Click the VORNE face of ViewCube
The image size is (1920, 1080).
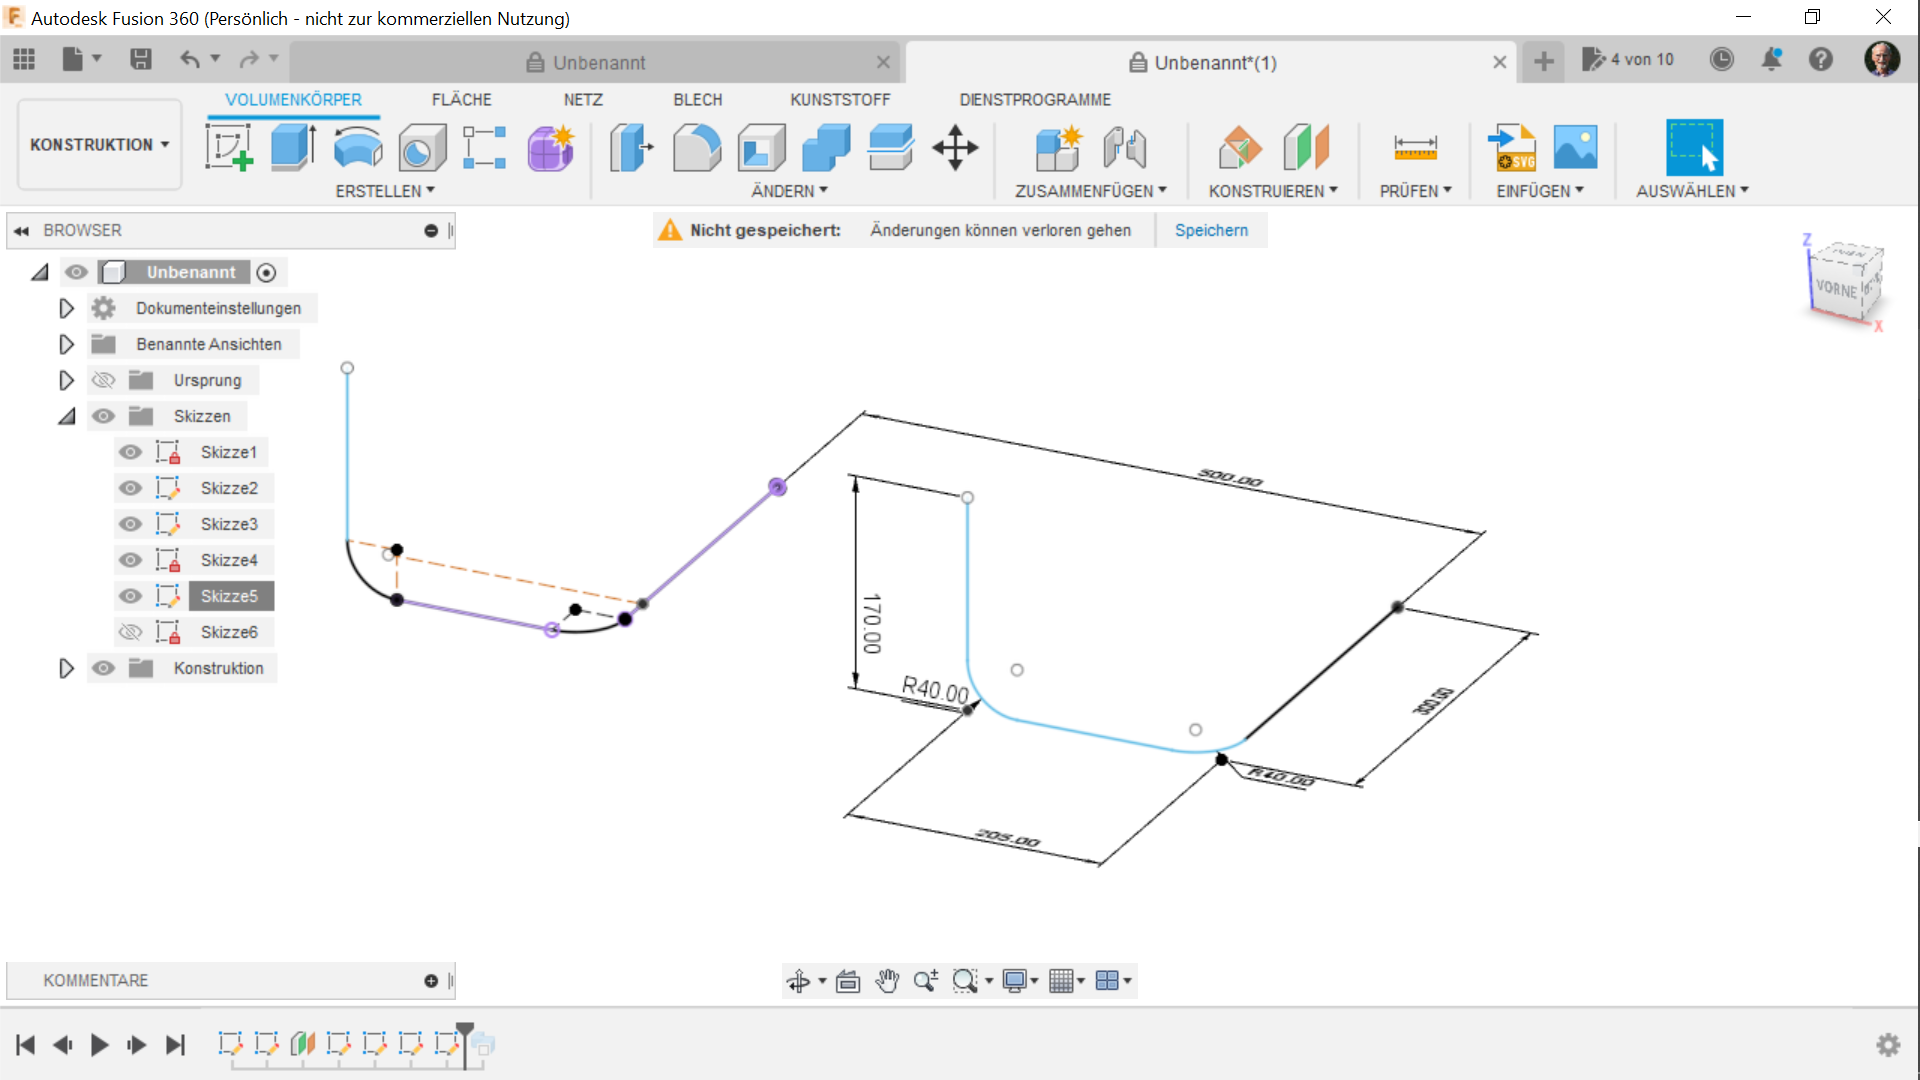pos(1836,289)
